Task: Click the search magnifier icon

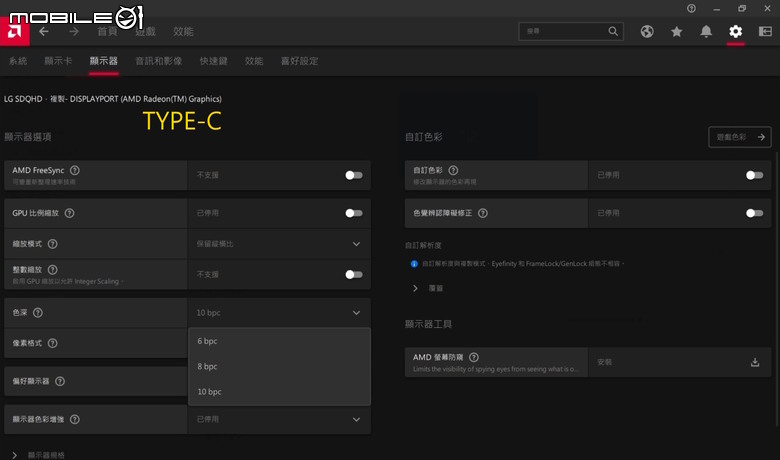Action: pyautogui.click(x=613, y=31)
